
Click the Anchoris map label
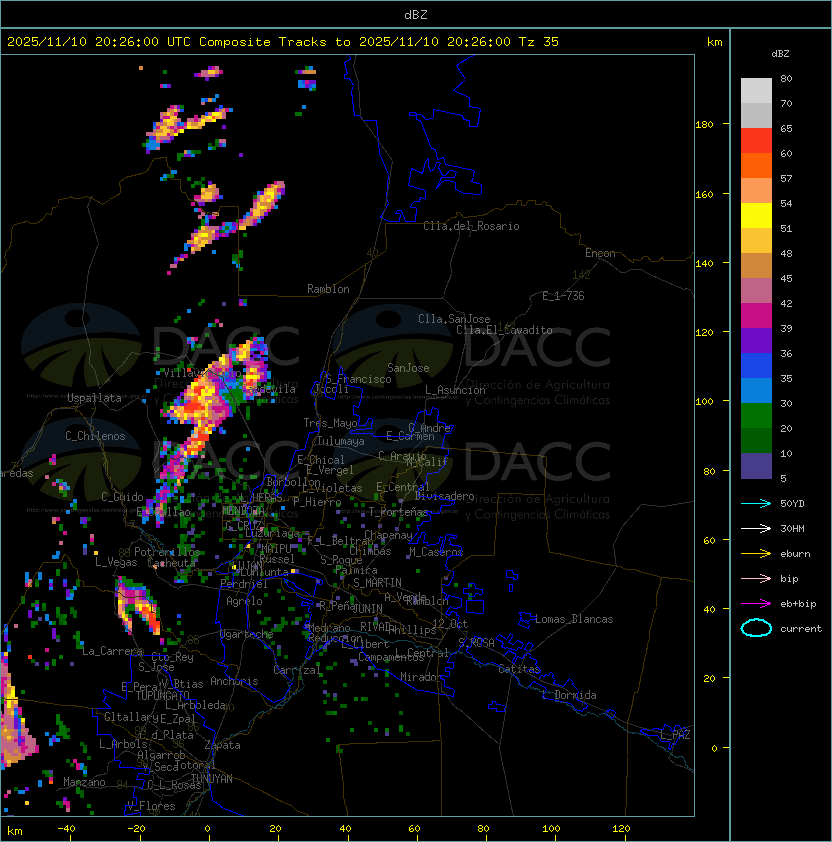click(x=234, y=681)
